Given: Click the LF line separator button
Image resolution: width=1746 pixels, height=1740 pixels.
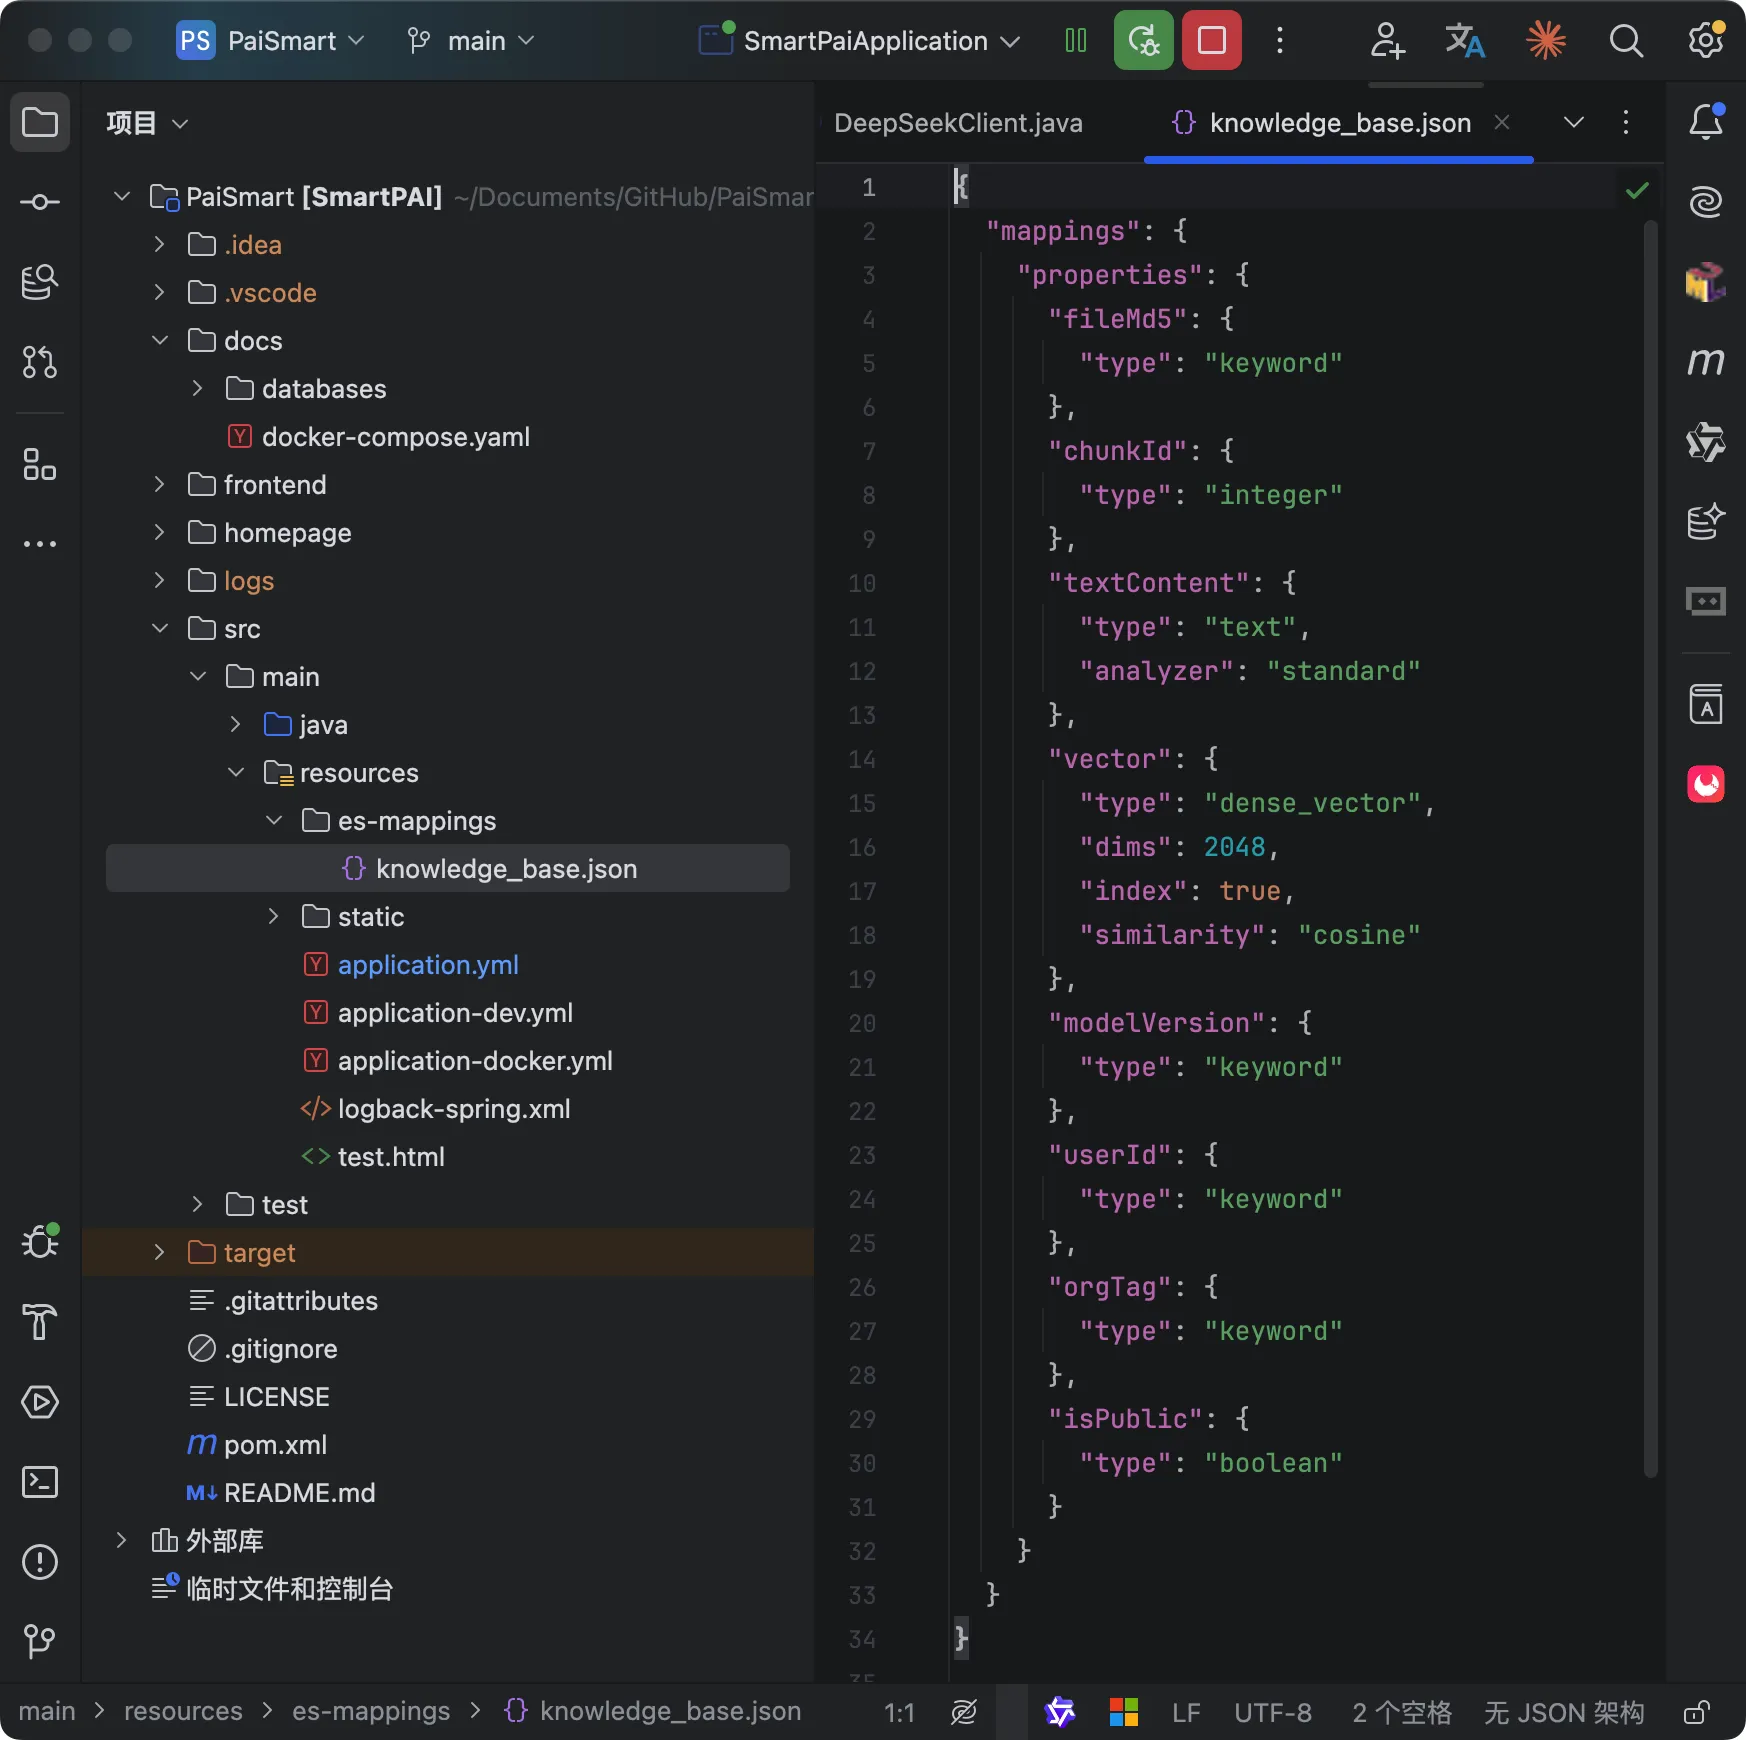Looking at the screenshot, I should [1186, 1712].
